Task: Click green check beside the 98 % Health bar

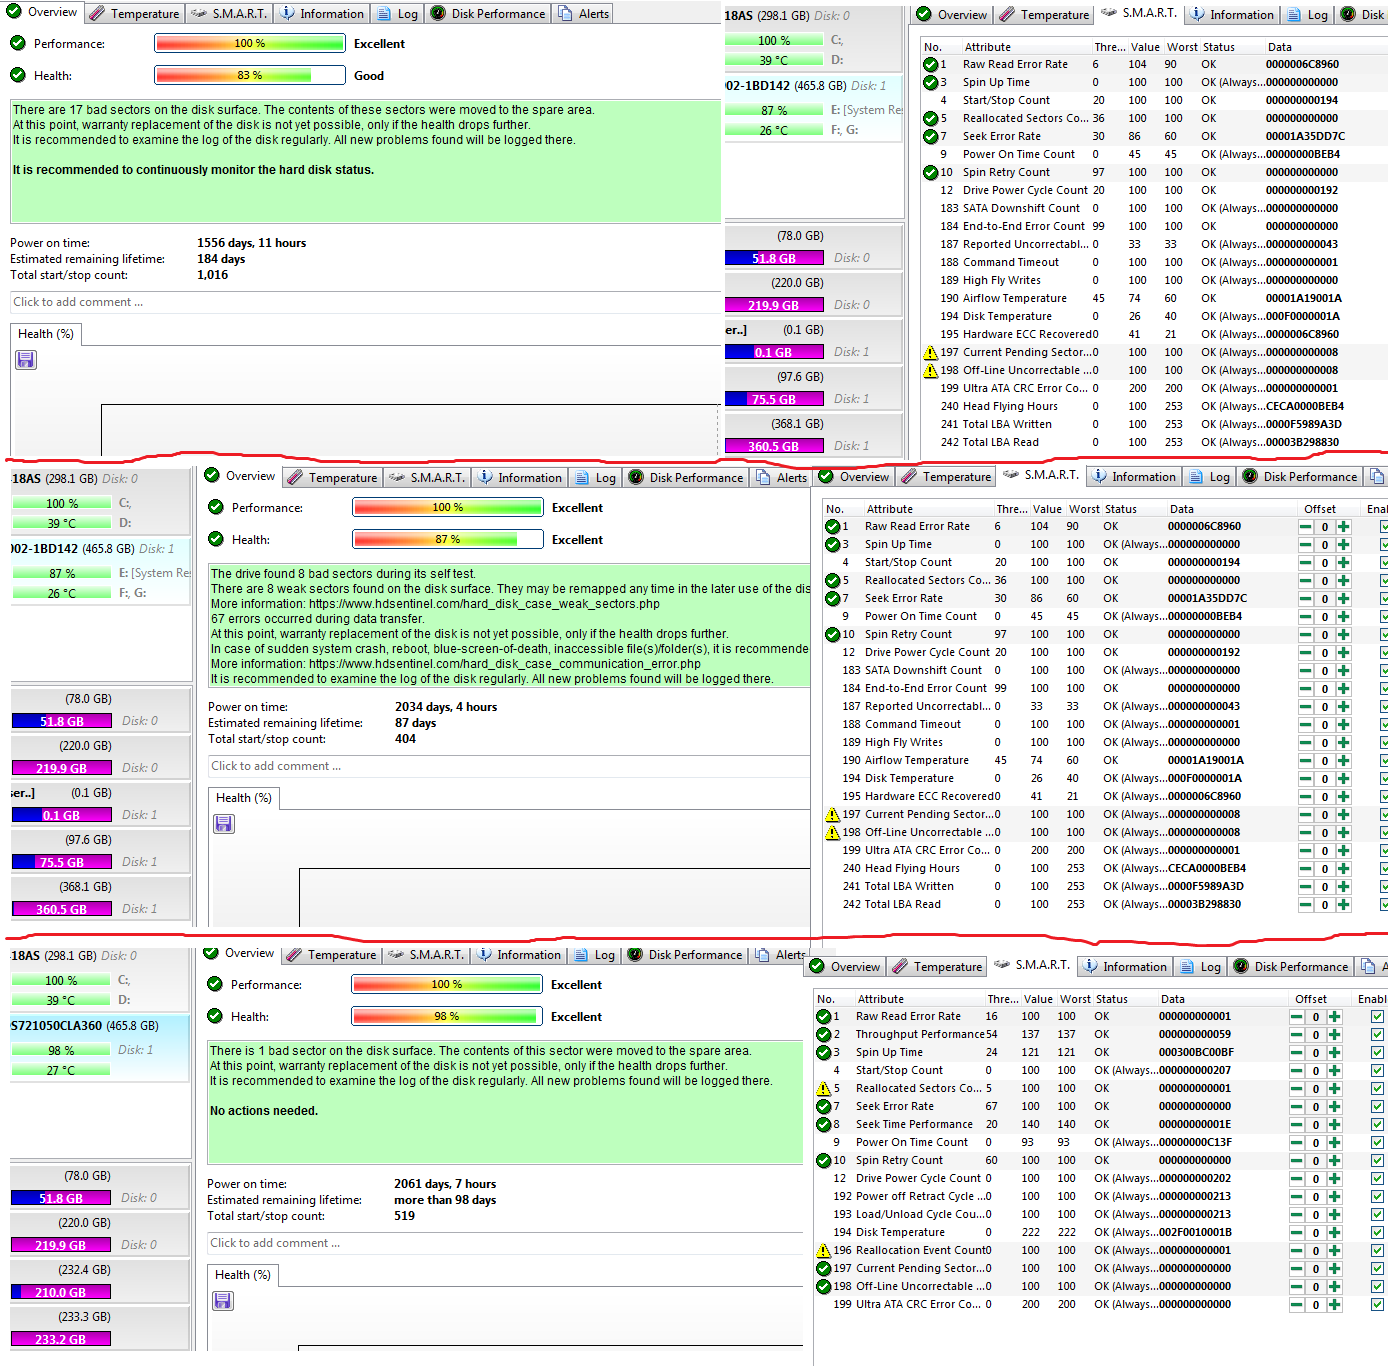Action: click(215, 1016)
